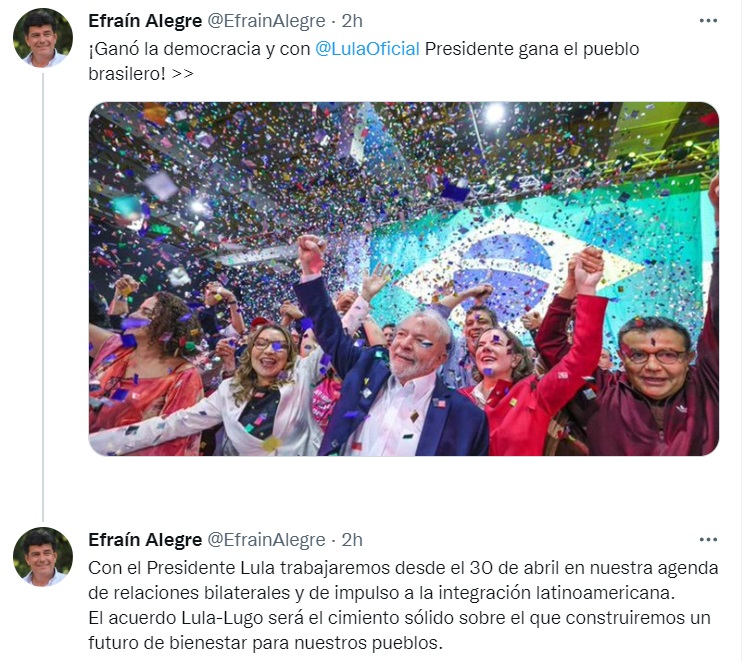
Task: Click Efraín Alegre's avatar on second tweet
Action: (43, 556)
